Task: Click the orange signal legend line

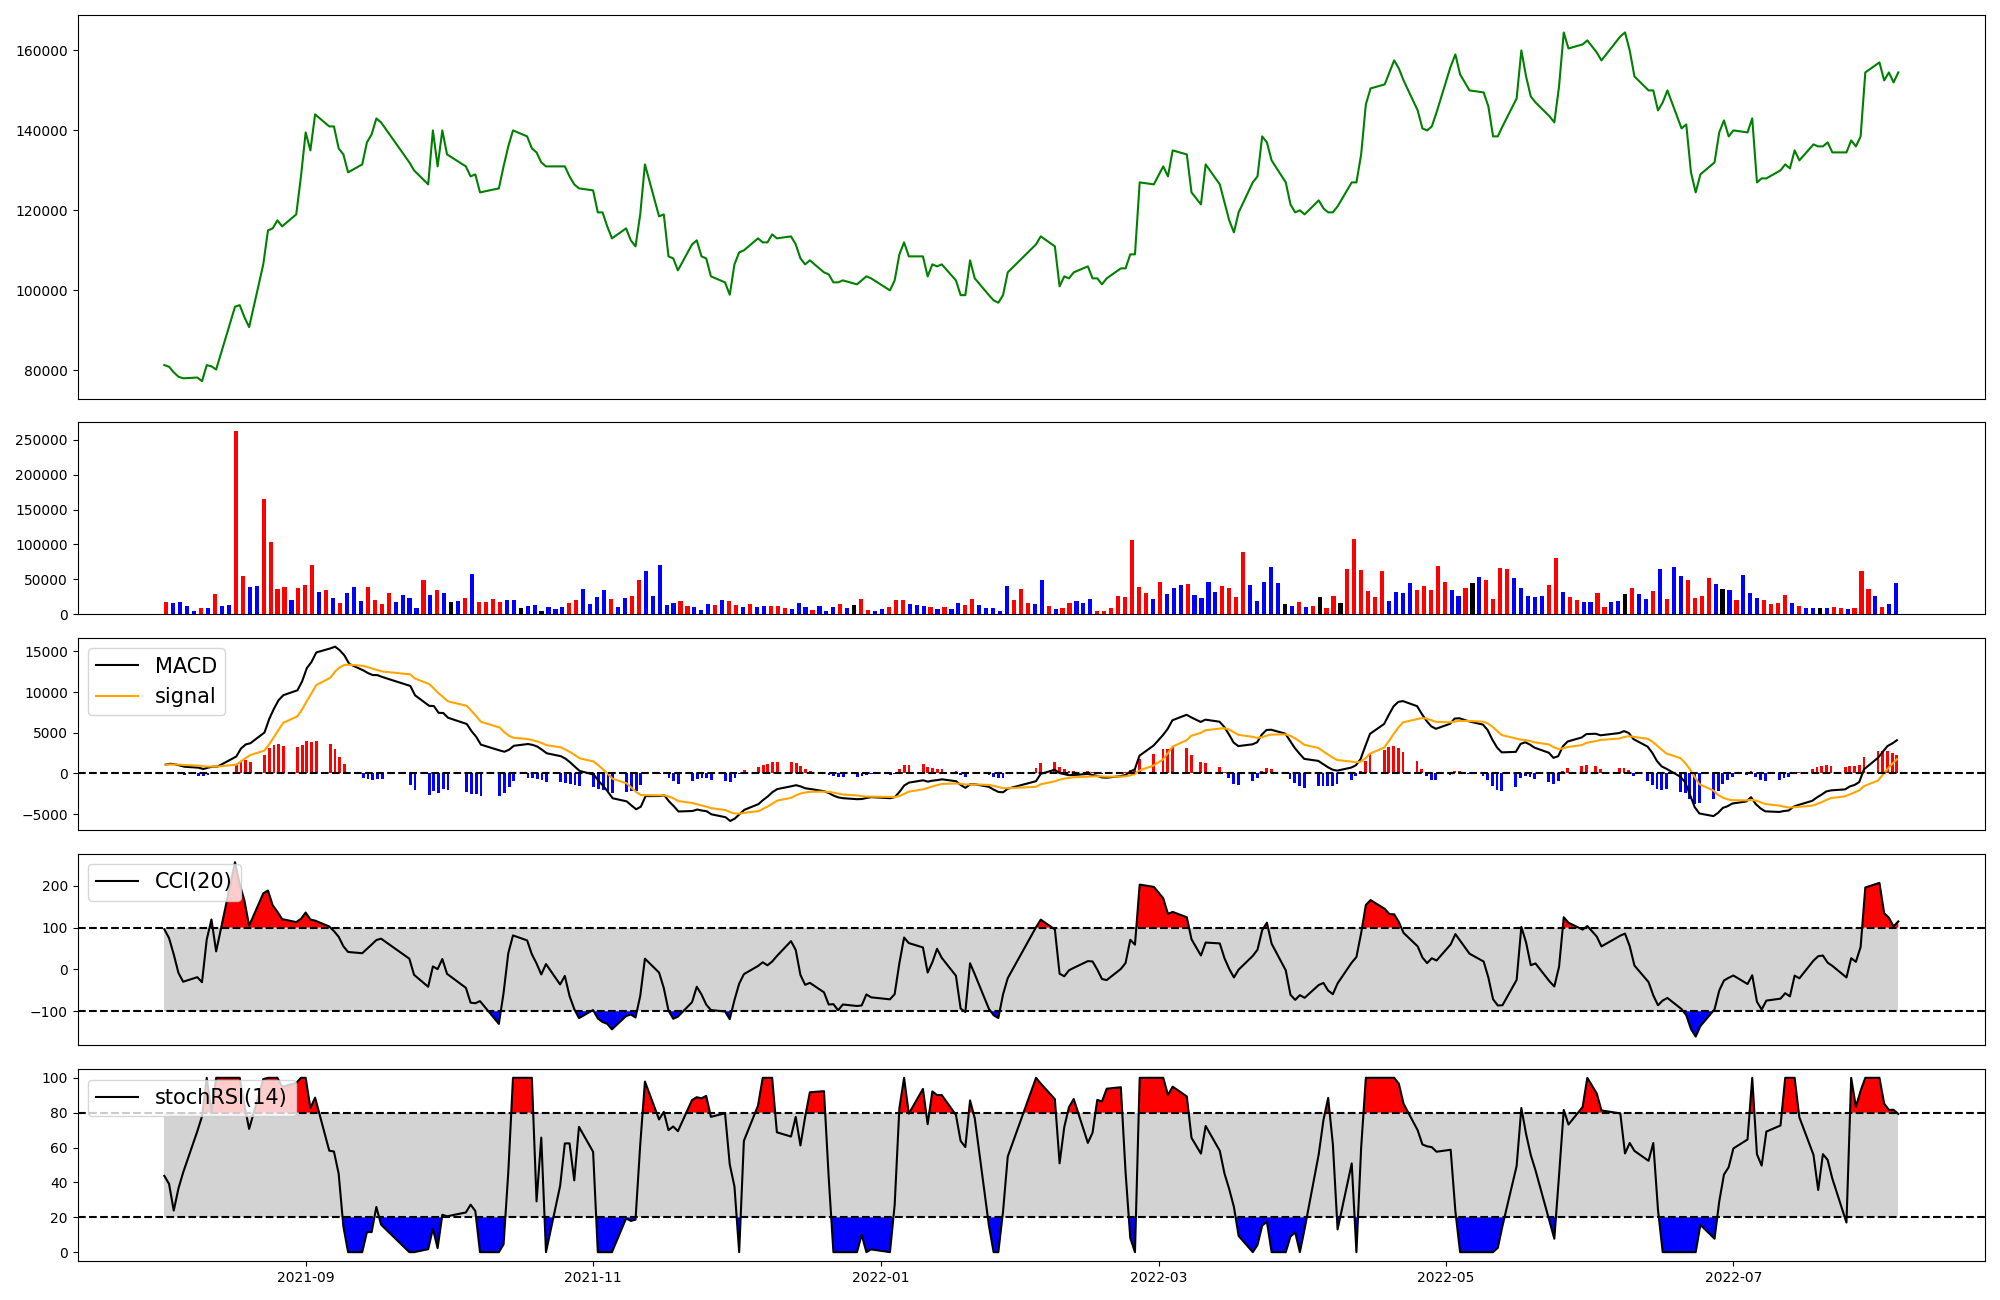Action: [117, 696]
